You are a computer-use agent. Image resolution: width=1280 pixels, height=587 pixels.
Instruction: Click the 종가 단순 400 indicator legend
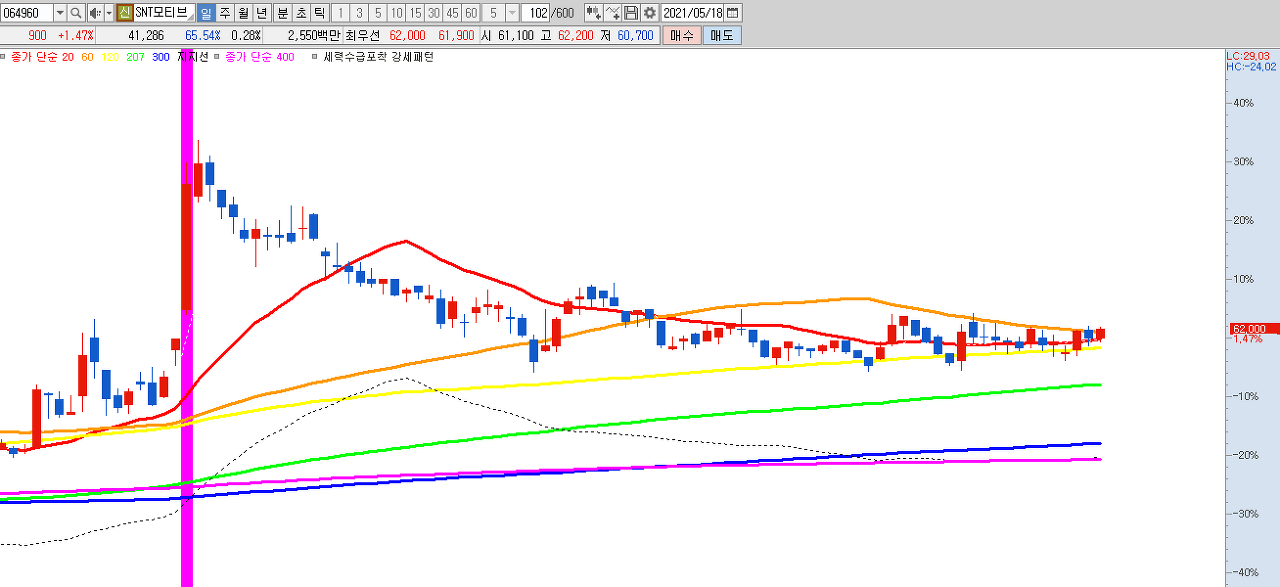coord(260,57)
